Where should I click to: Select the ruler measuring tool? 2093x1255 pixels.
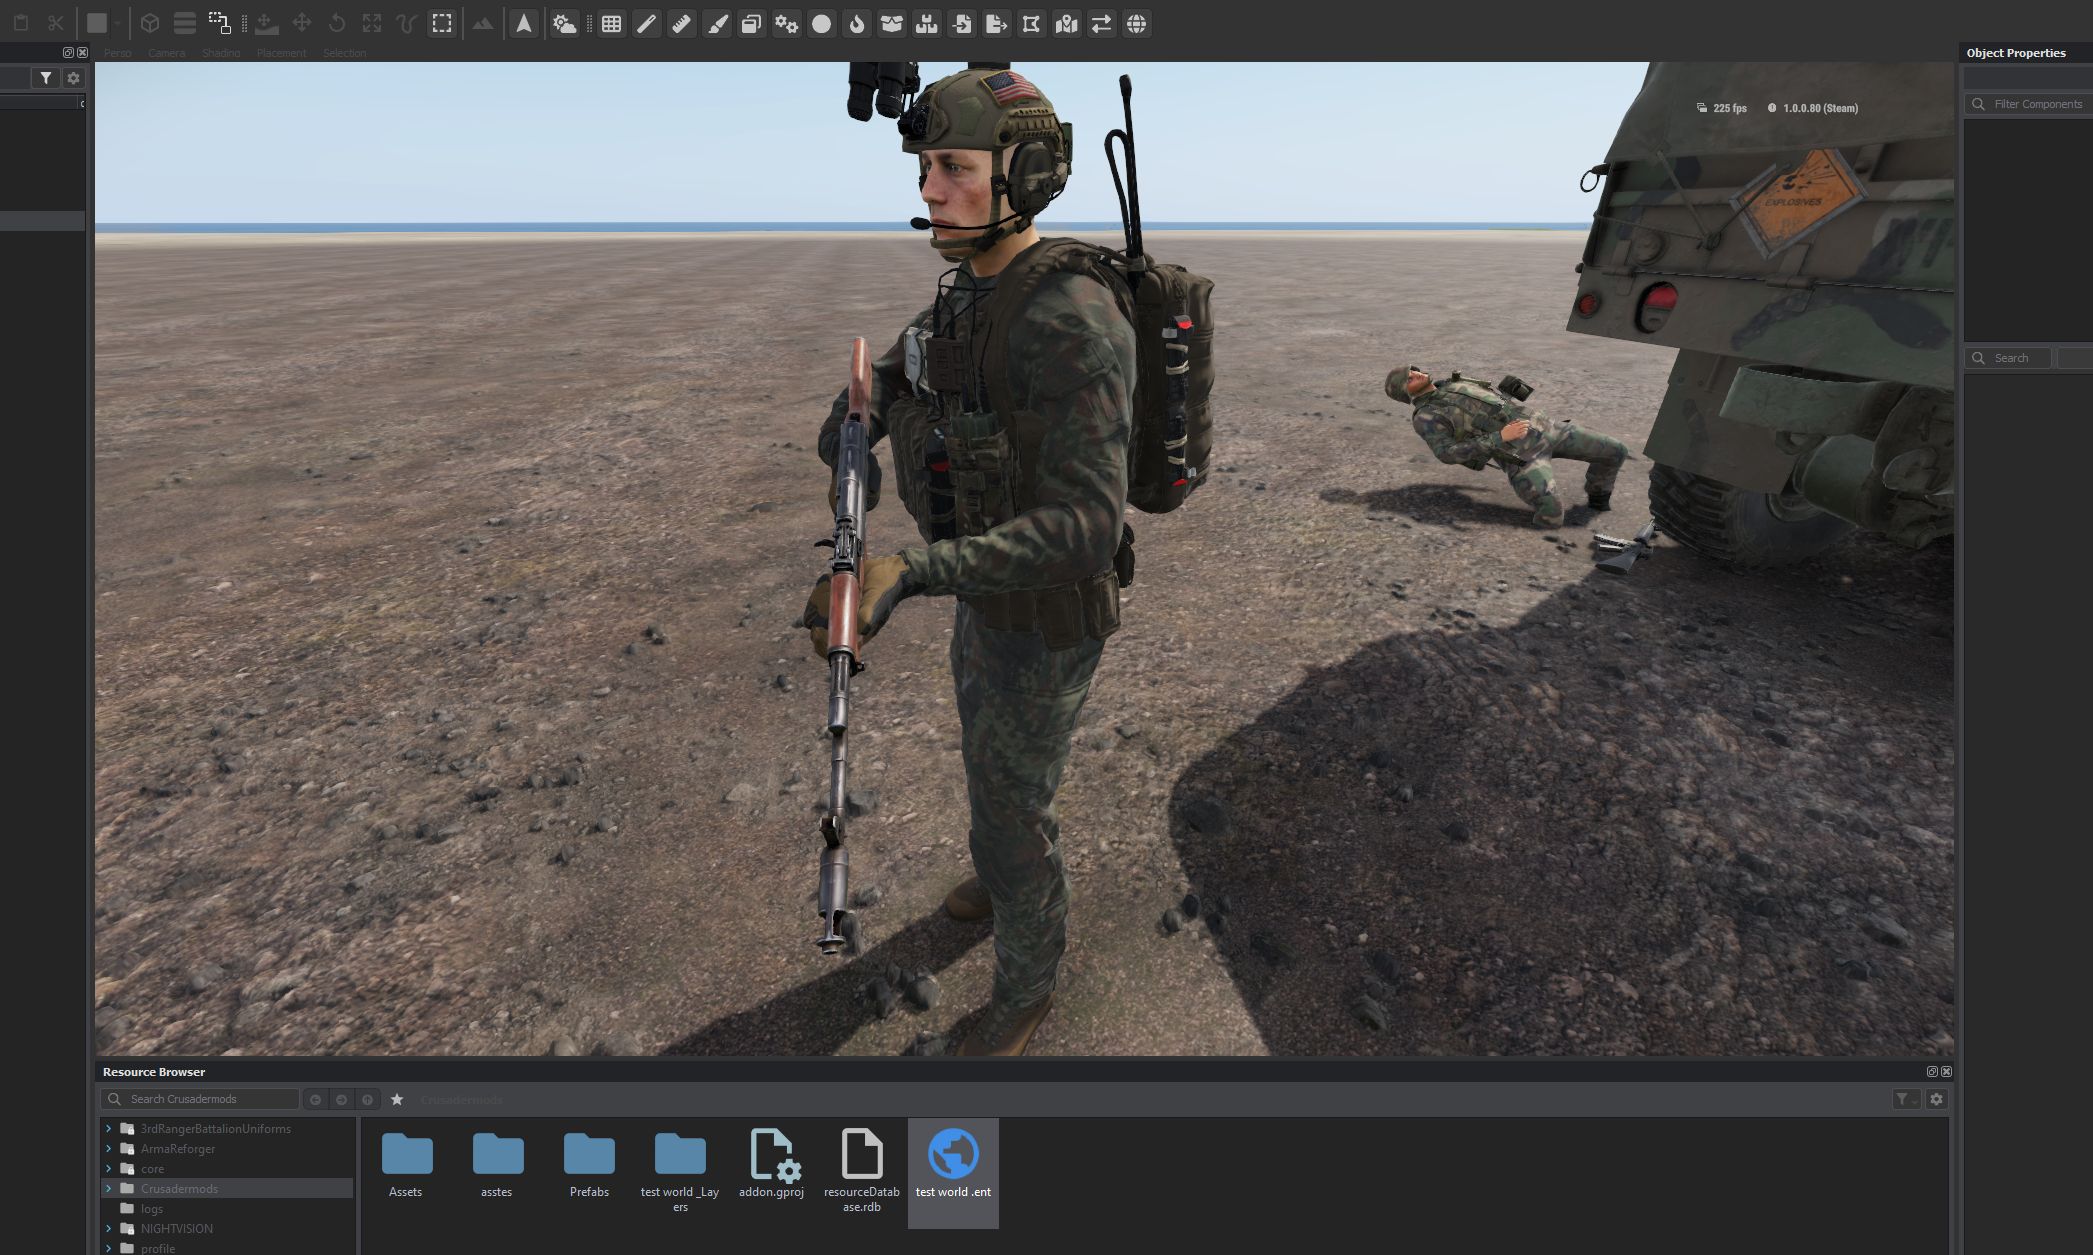[x=681, y=24]
